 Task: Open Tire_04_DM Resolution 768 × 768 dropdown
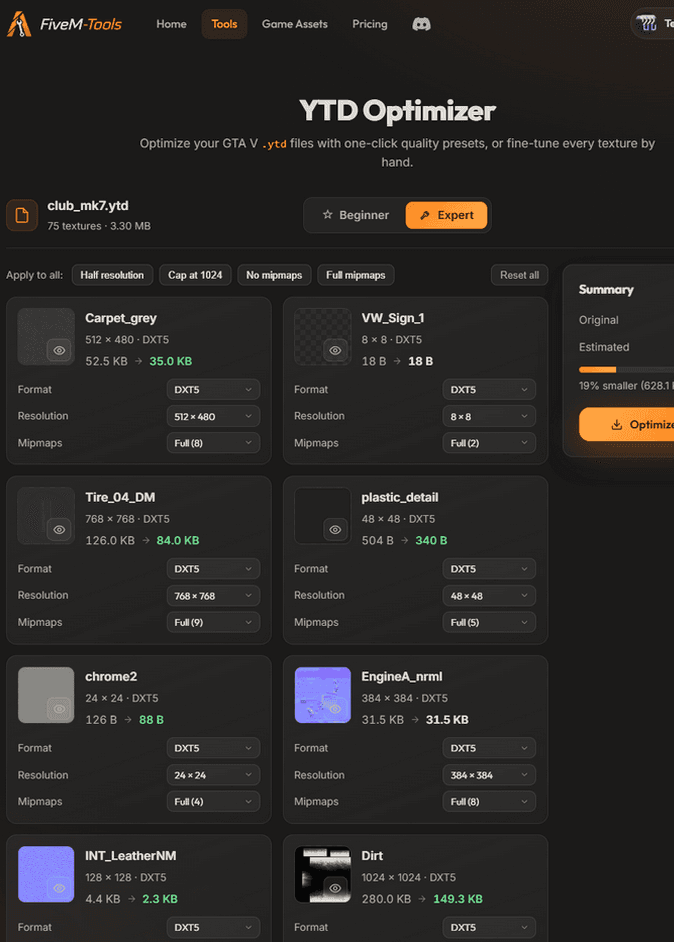point(213,595)
